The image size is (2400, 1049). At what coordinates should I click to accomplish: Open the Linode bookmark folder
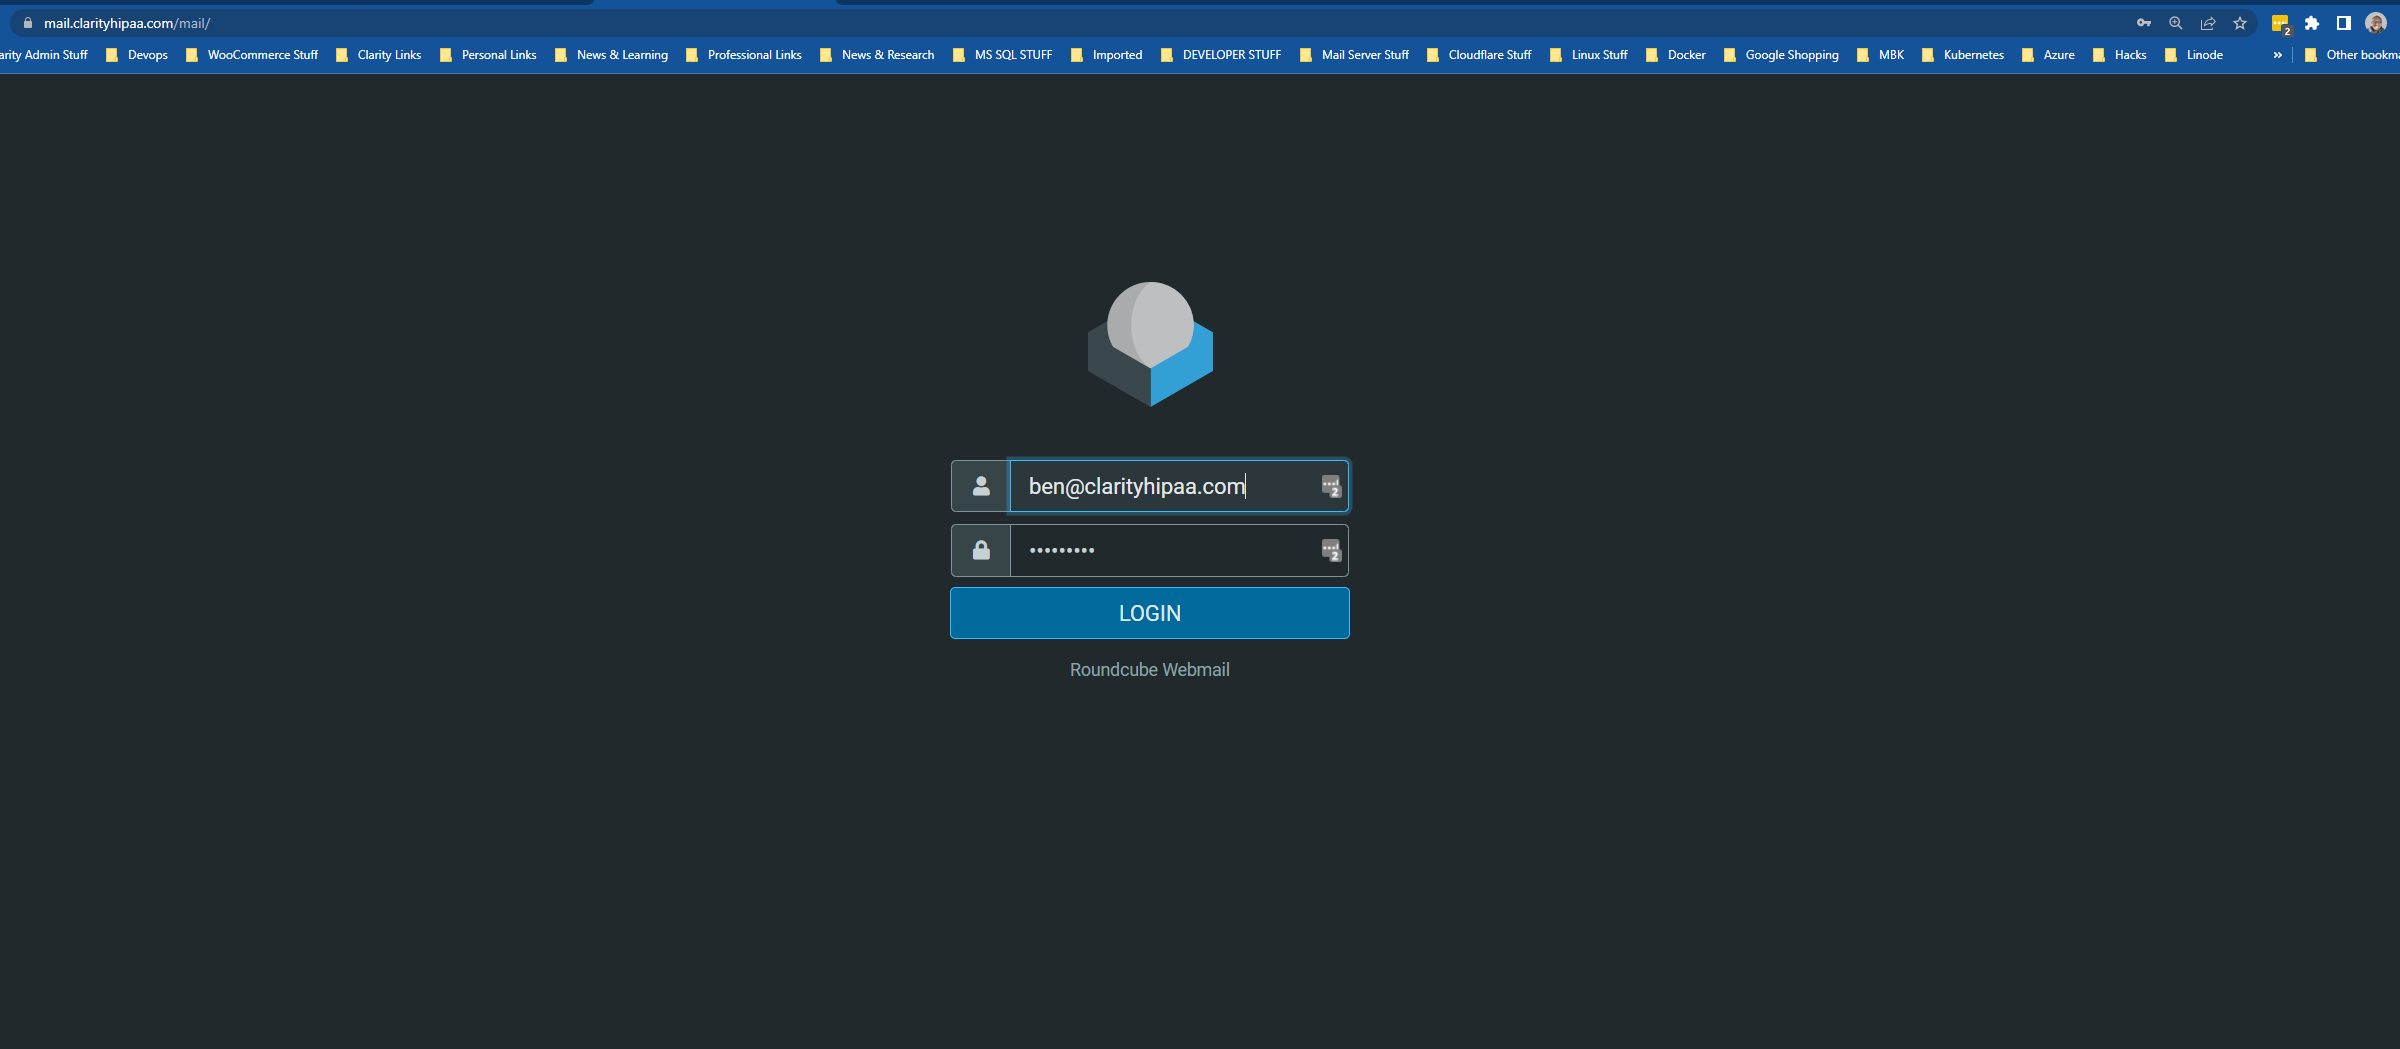(2194, 55)
